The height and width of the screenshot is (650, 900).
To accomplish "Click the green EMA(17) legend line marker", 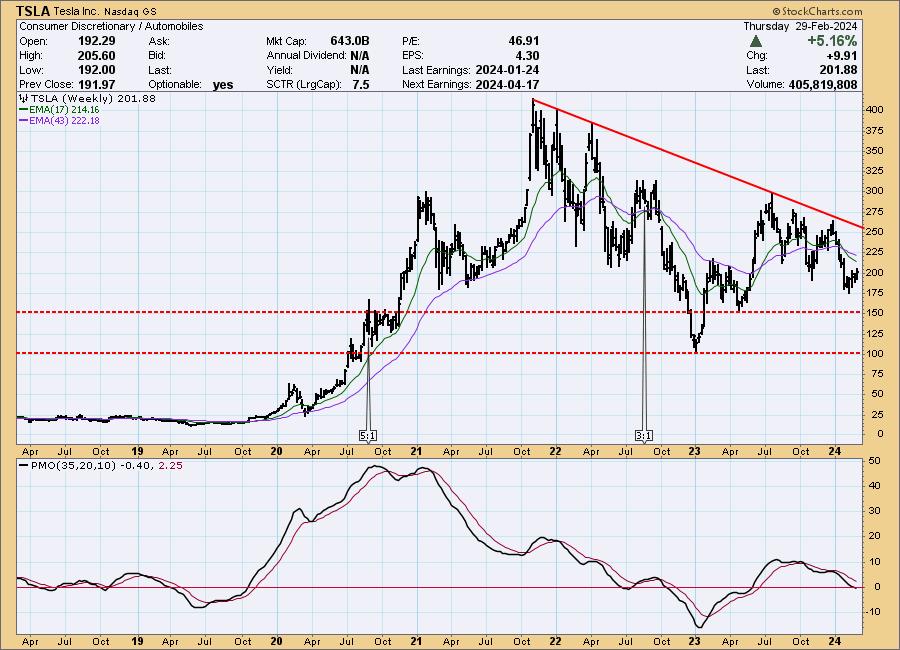I will coord(24,109).
